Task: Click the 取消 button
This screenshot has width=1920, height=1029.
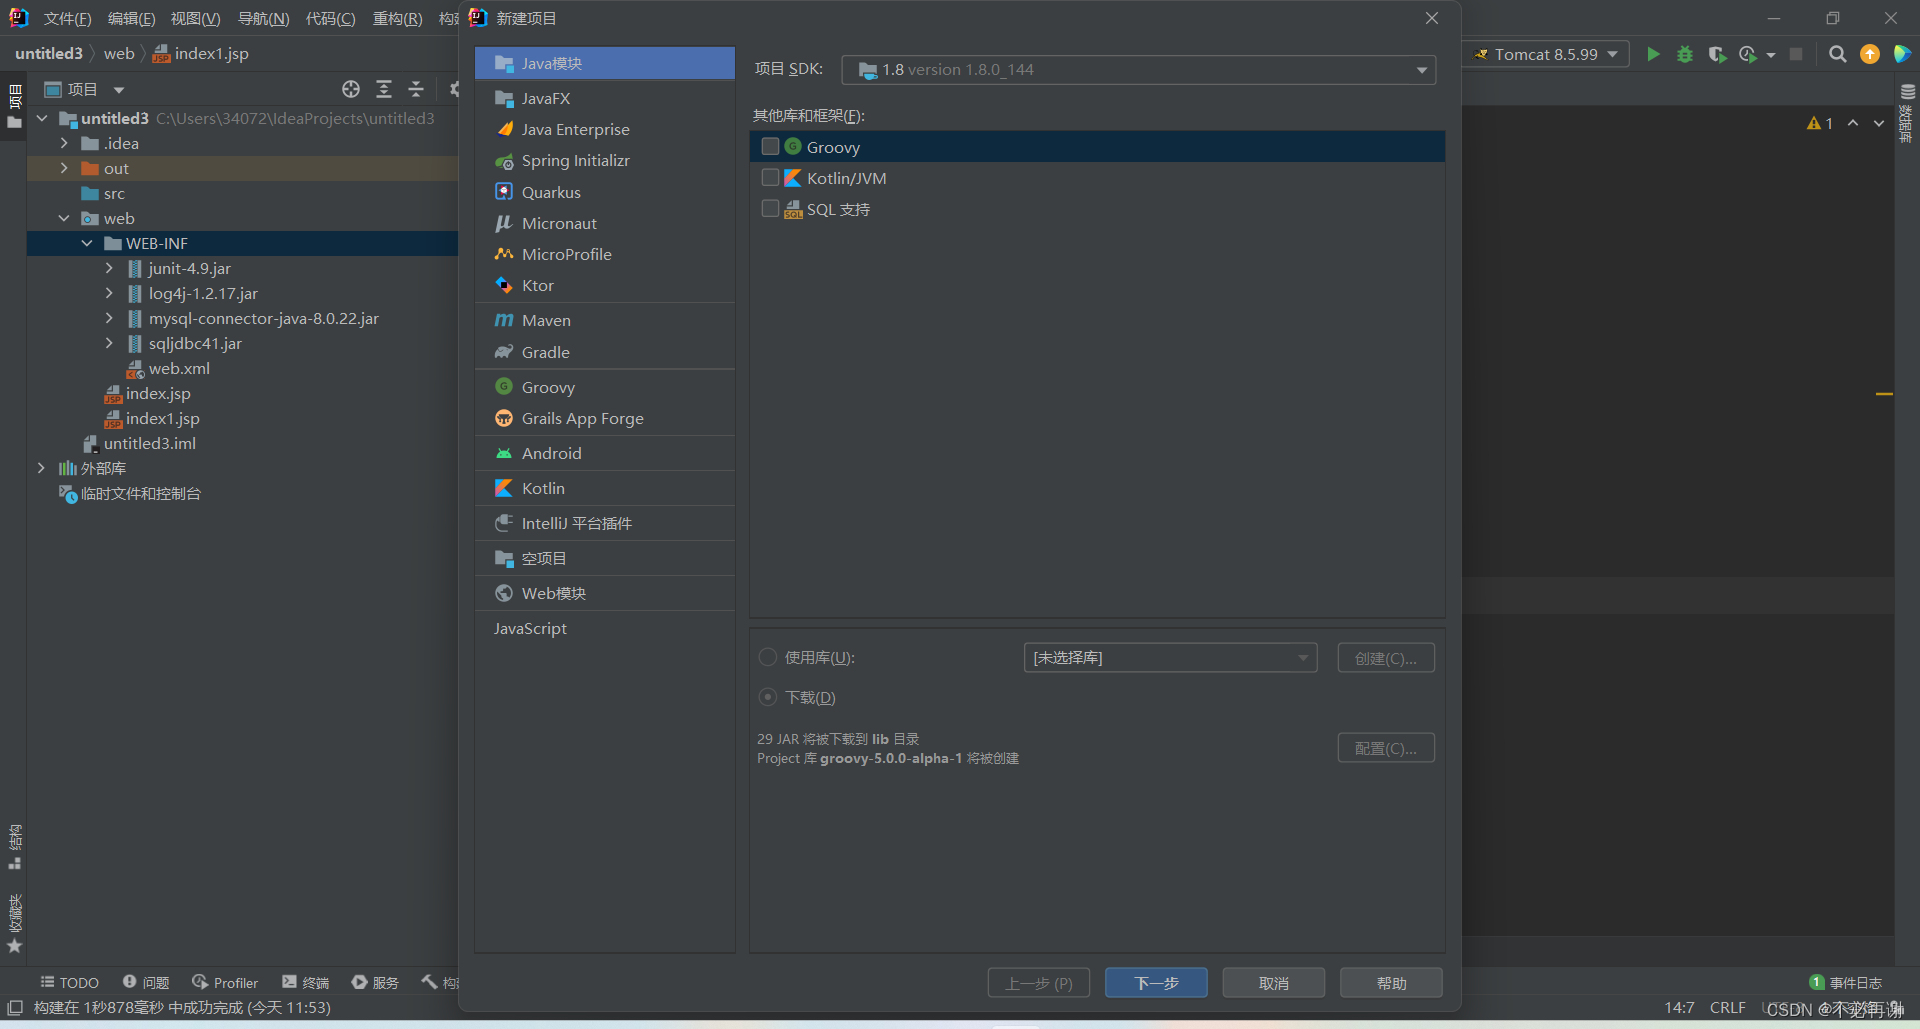Action: (1273, 982)
